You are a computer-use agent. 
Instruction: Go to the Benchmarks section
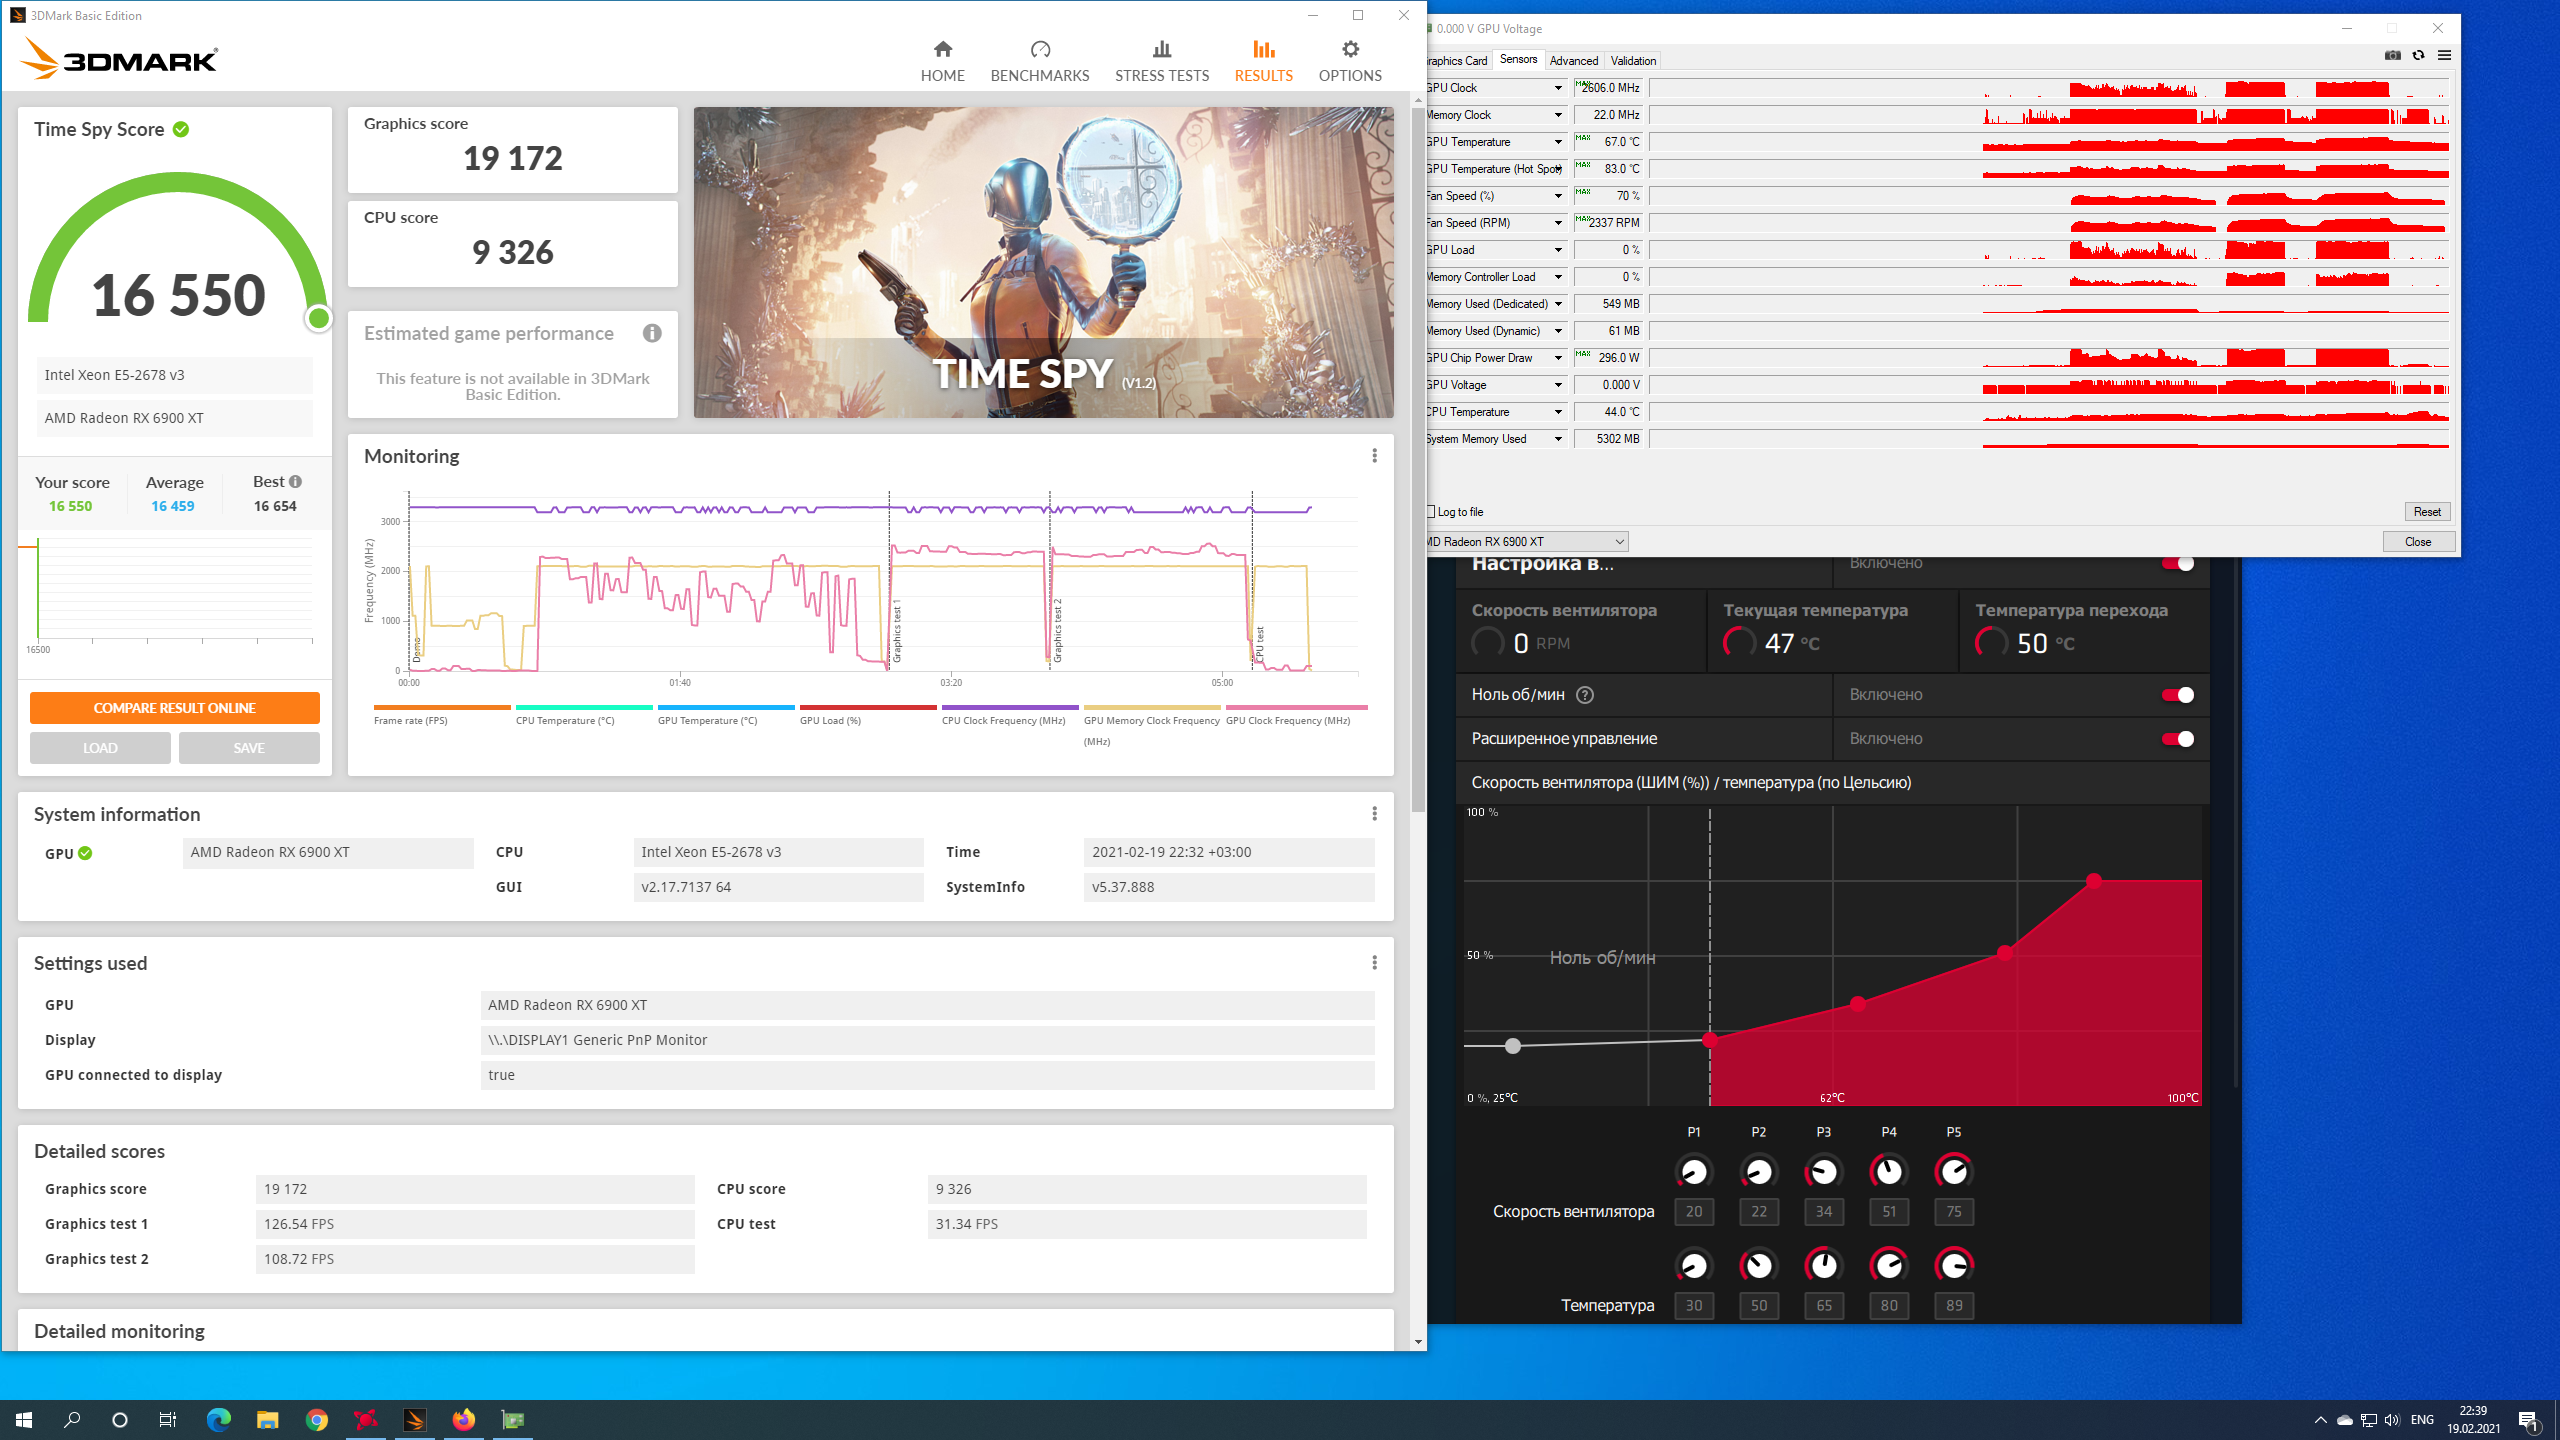(x=1039, y=61)
